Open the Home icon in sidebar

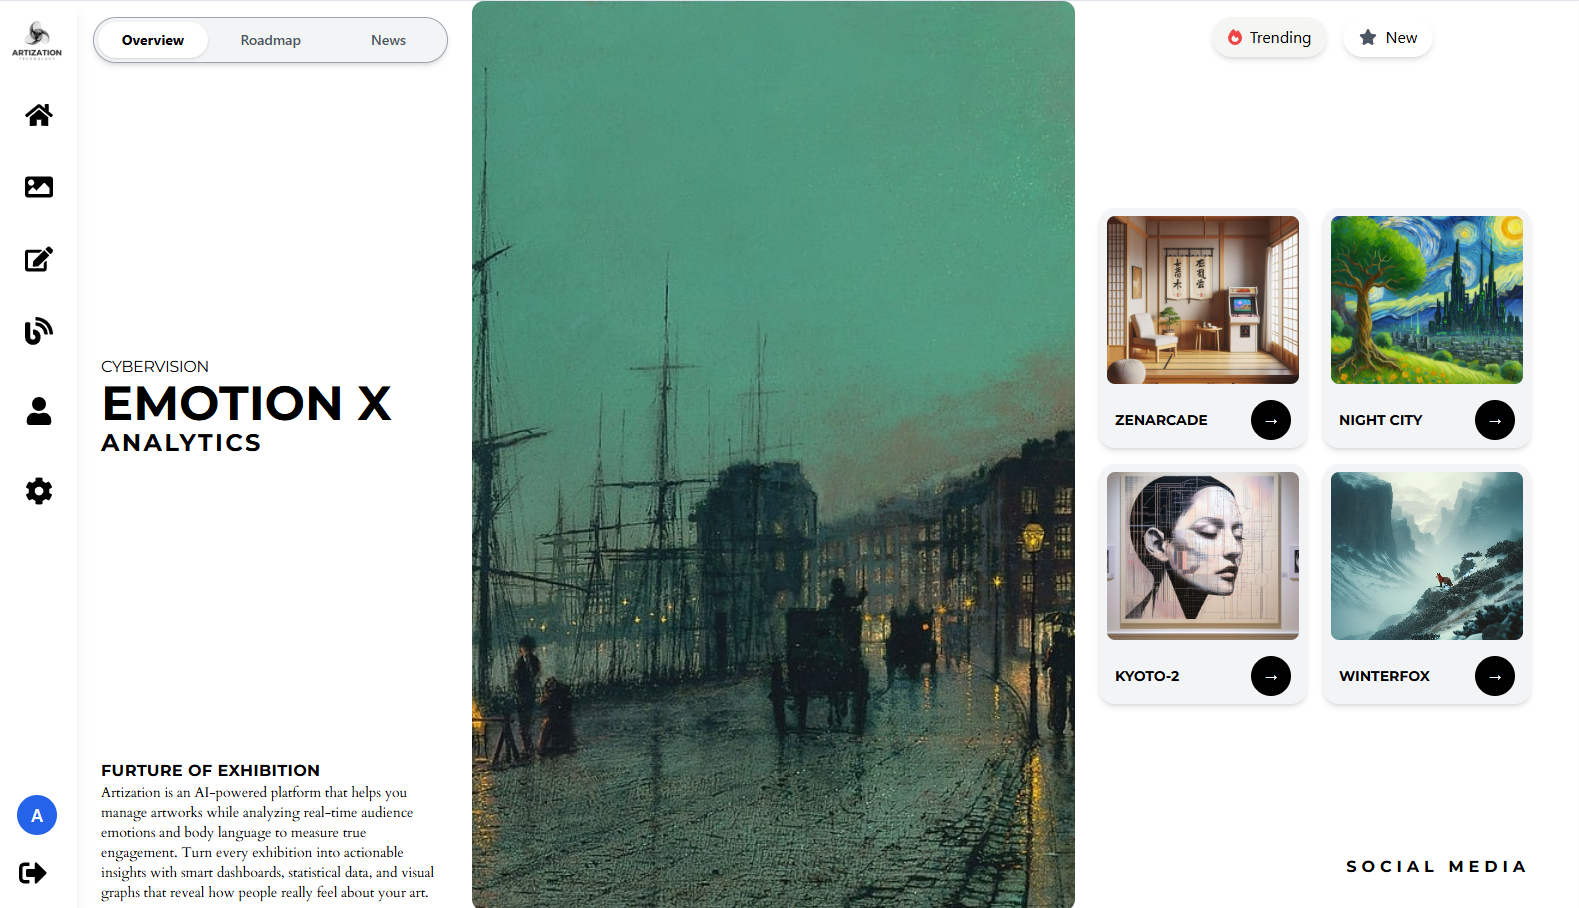(x=39, y=115)
